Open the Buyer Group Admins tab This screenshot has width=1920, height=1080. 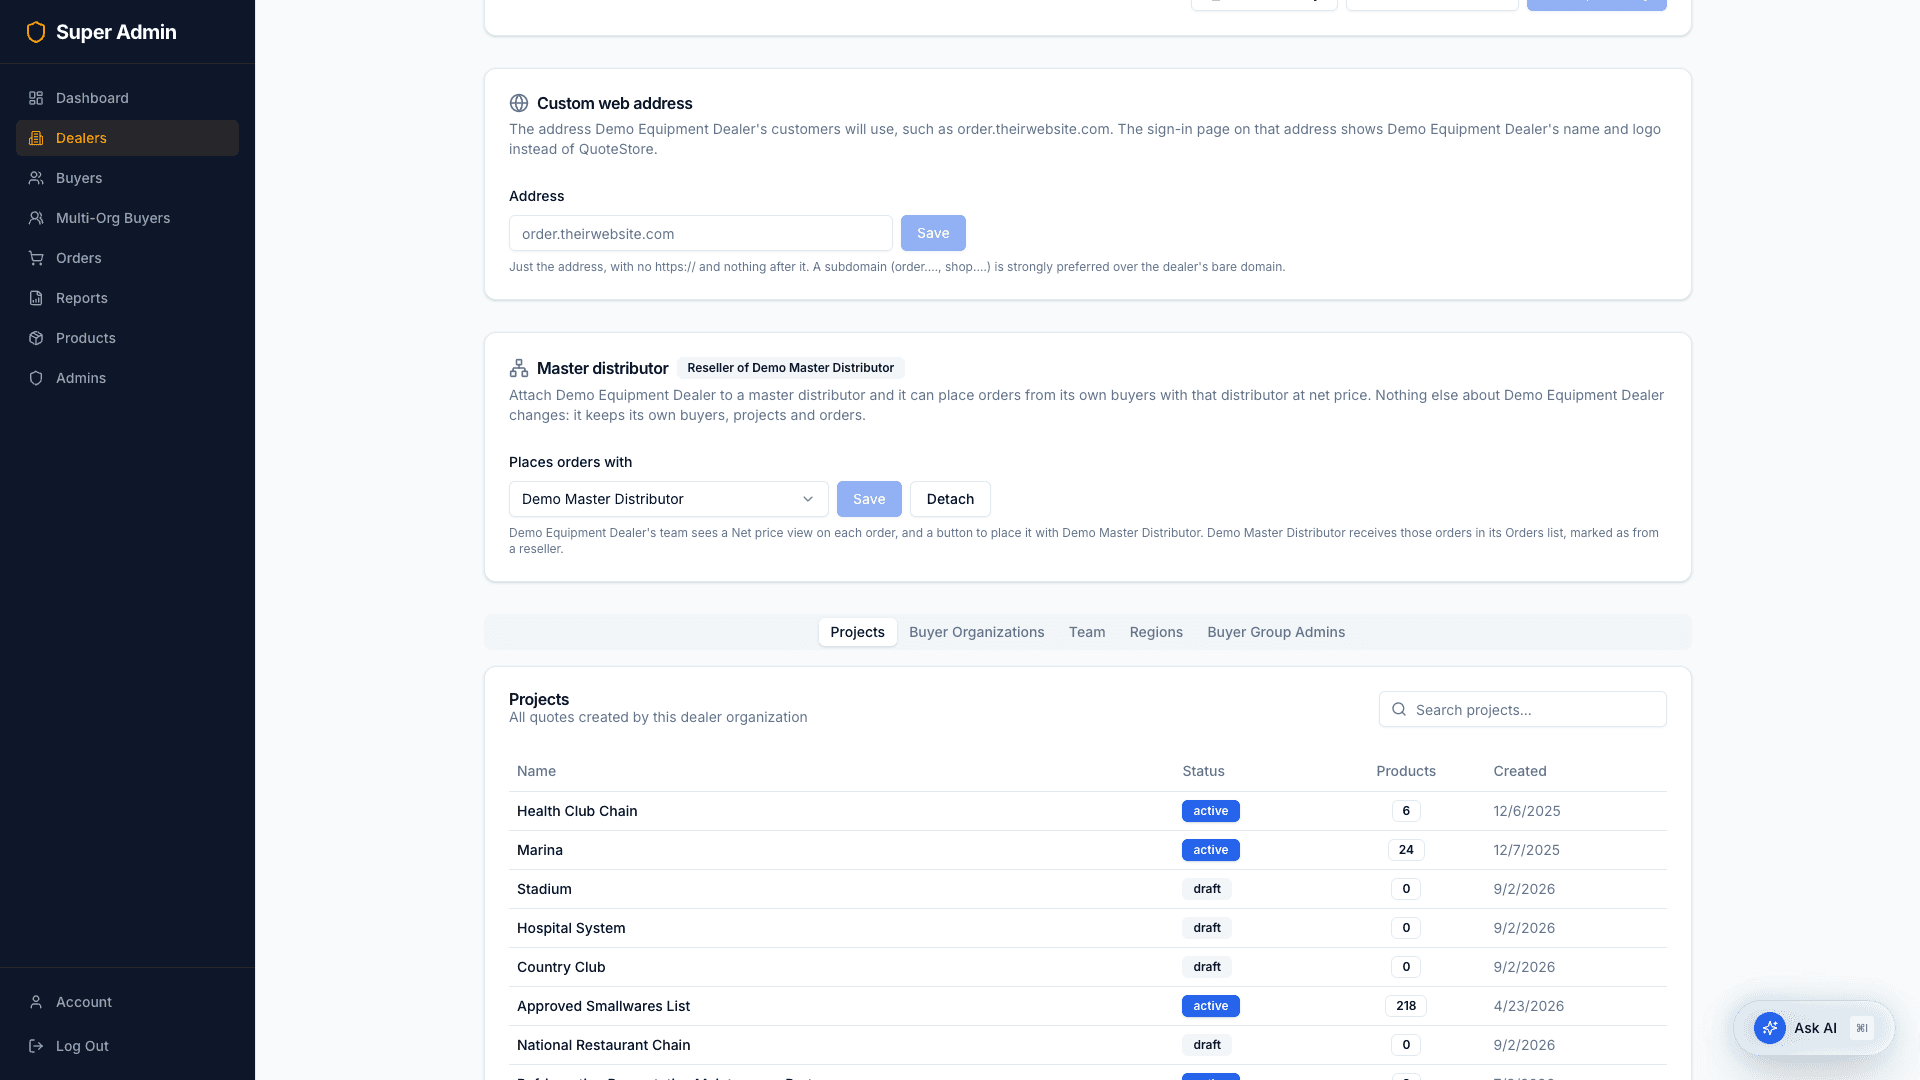point(1276,632)
